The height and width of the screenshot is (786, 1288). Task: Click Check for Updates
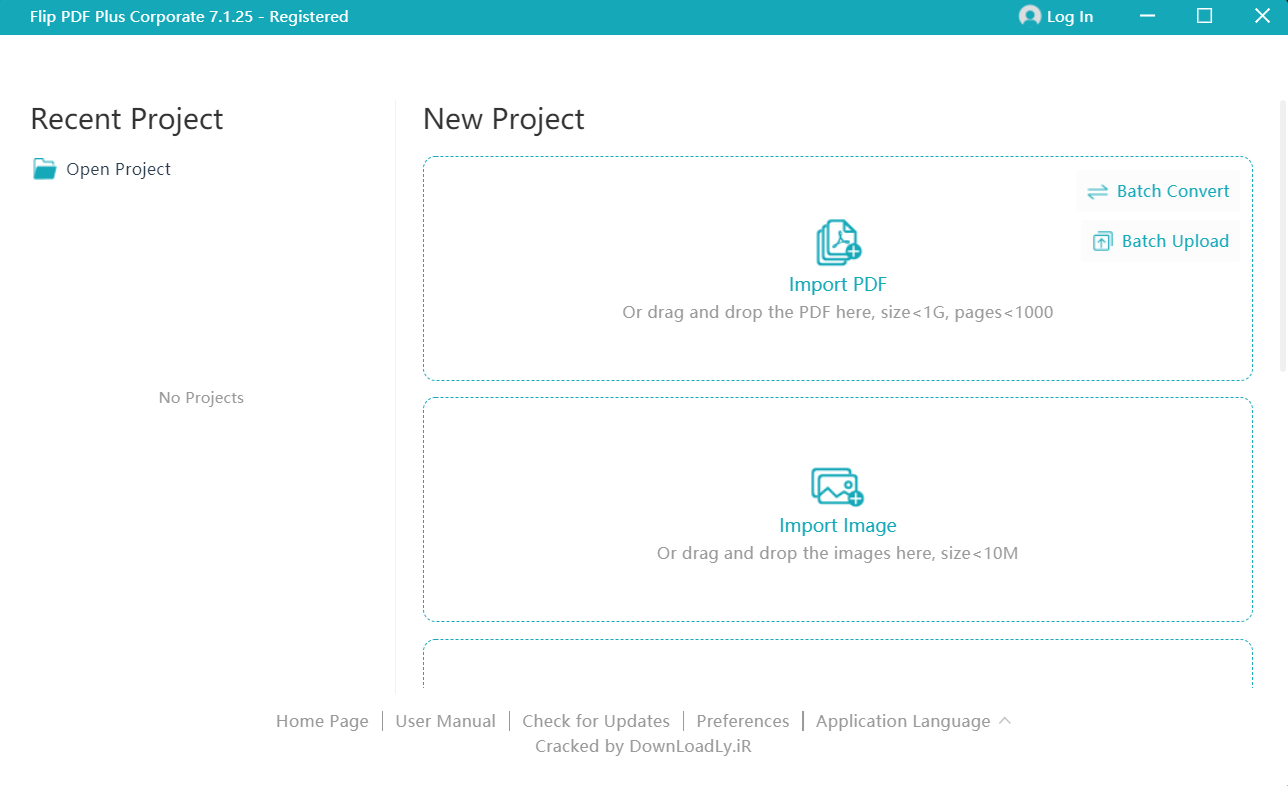tap(596, 721)
